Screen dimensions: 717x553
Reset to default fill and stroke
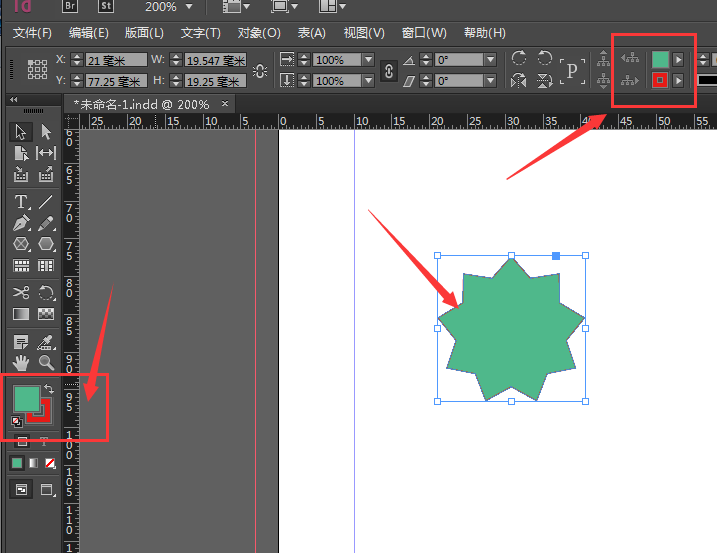pos(16,421)
